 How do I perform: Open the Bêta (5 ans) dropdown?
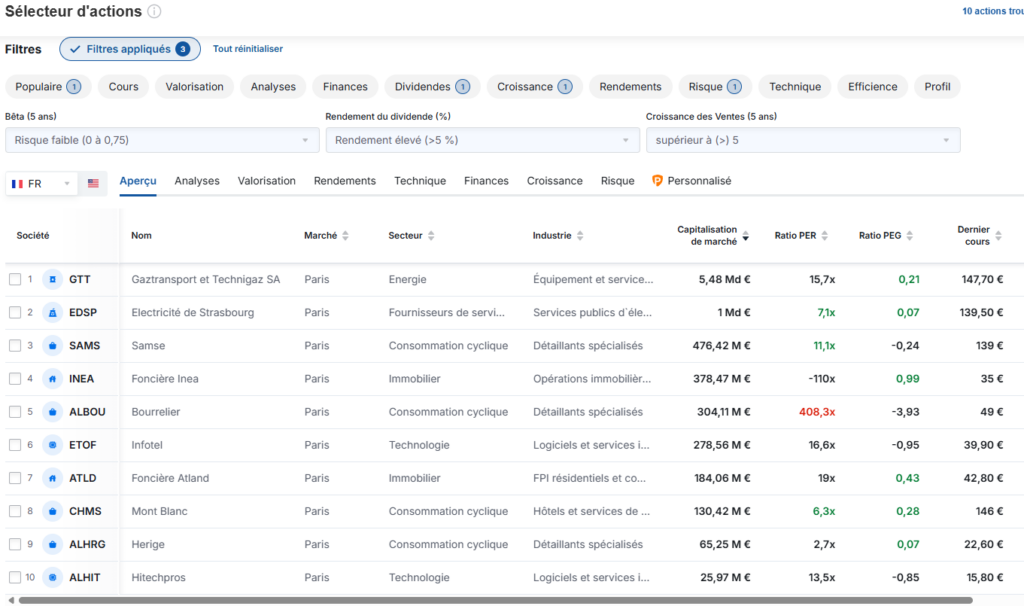click(x=162, y=140)
